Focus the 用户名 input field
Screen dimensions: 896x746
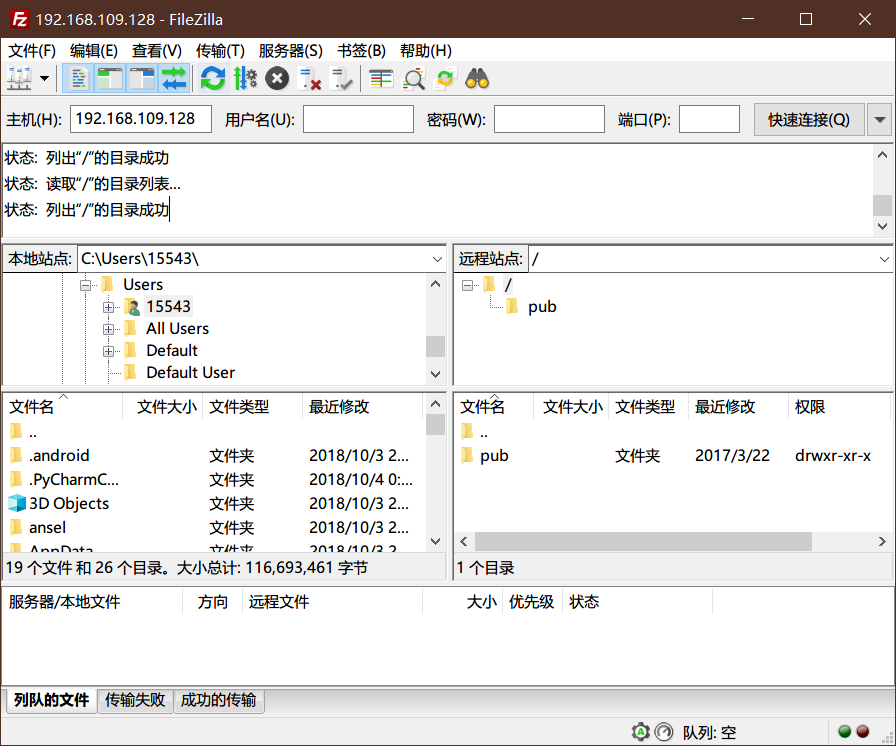click(x=358, y=119)
